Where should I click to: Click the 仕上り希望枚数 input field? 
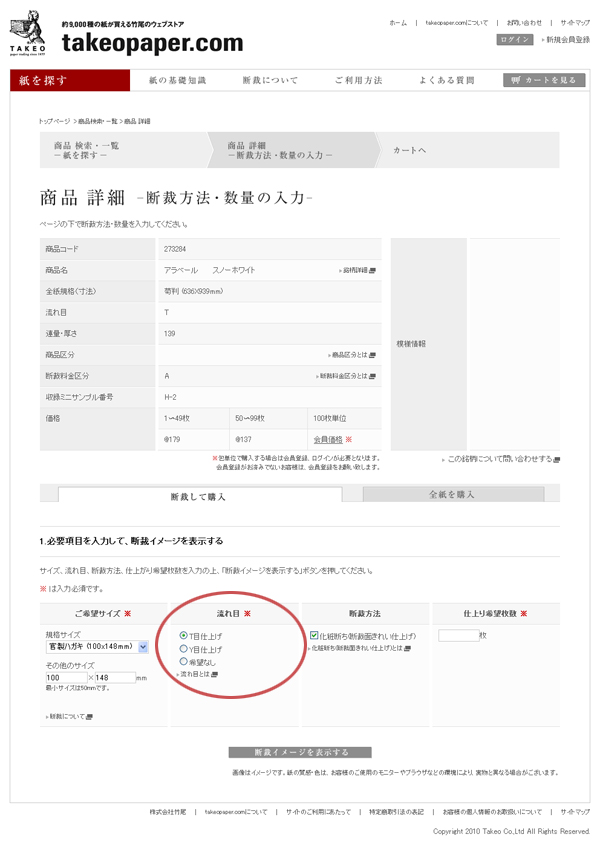point(457,635)
